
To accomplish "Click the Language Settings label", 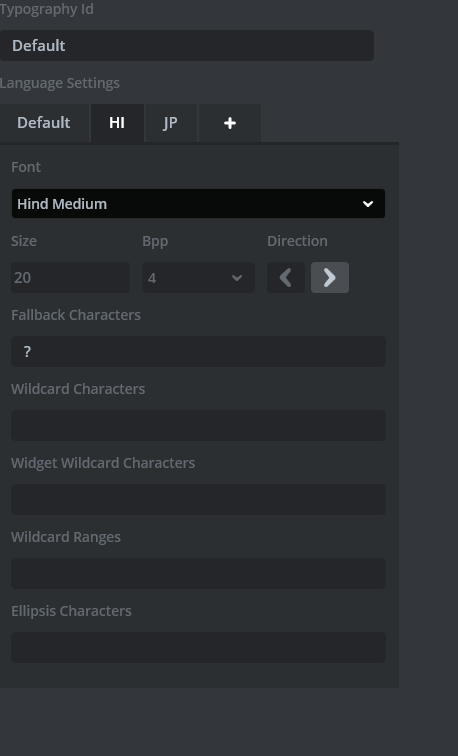I will pos(60,83).
